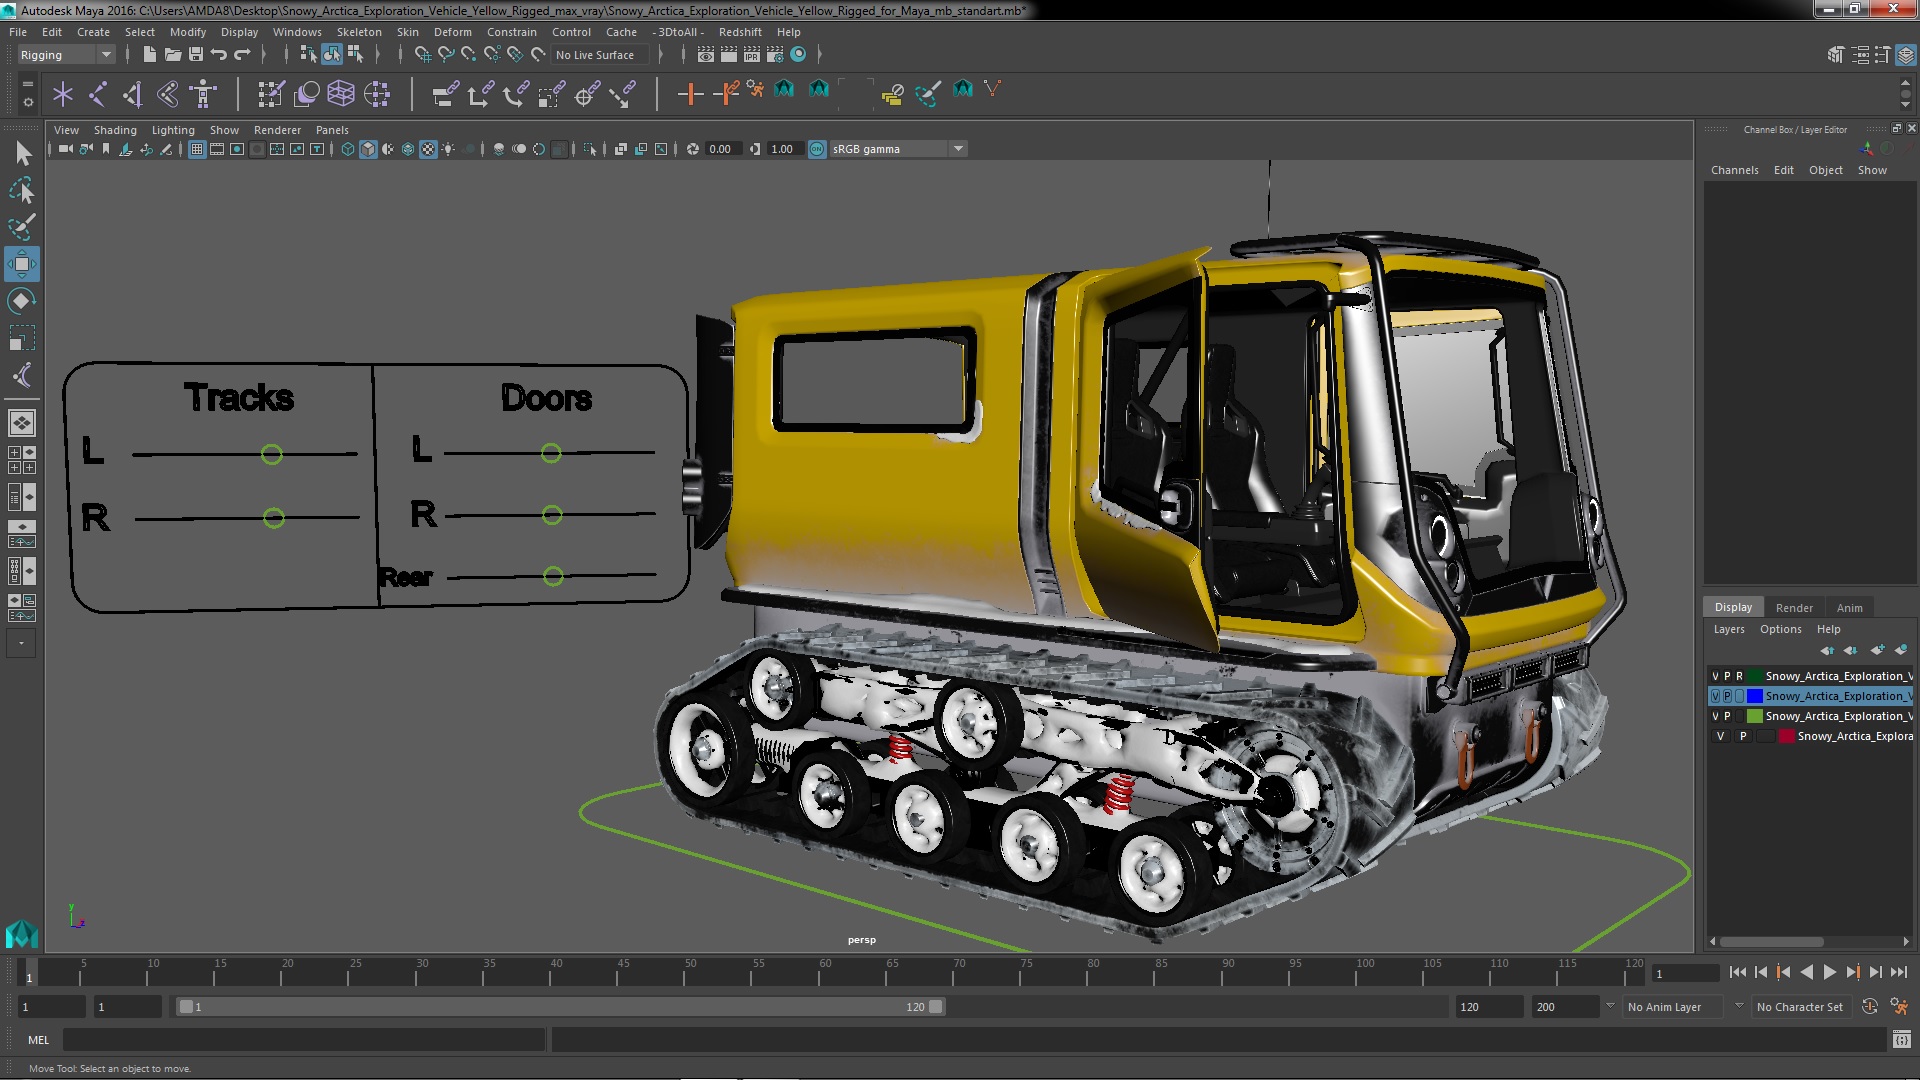Switch to the Render layer tab
This screenshot has width=1920, height=1080.
tap(1794, 608)
